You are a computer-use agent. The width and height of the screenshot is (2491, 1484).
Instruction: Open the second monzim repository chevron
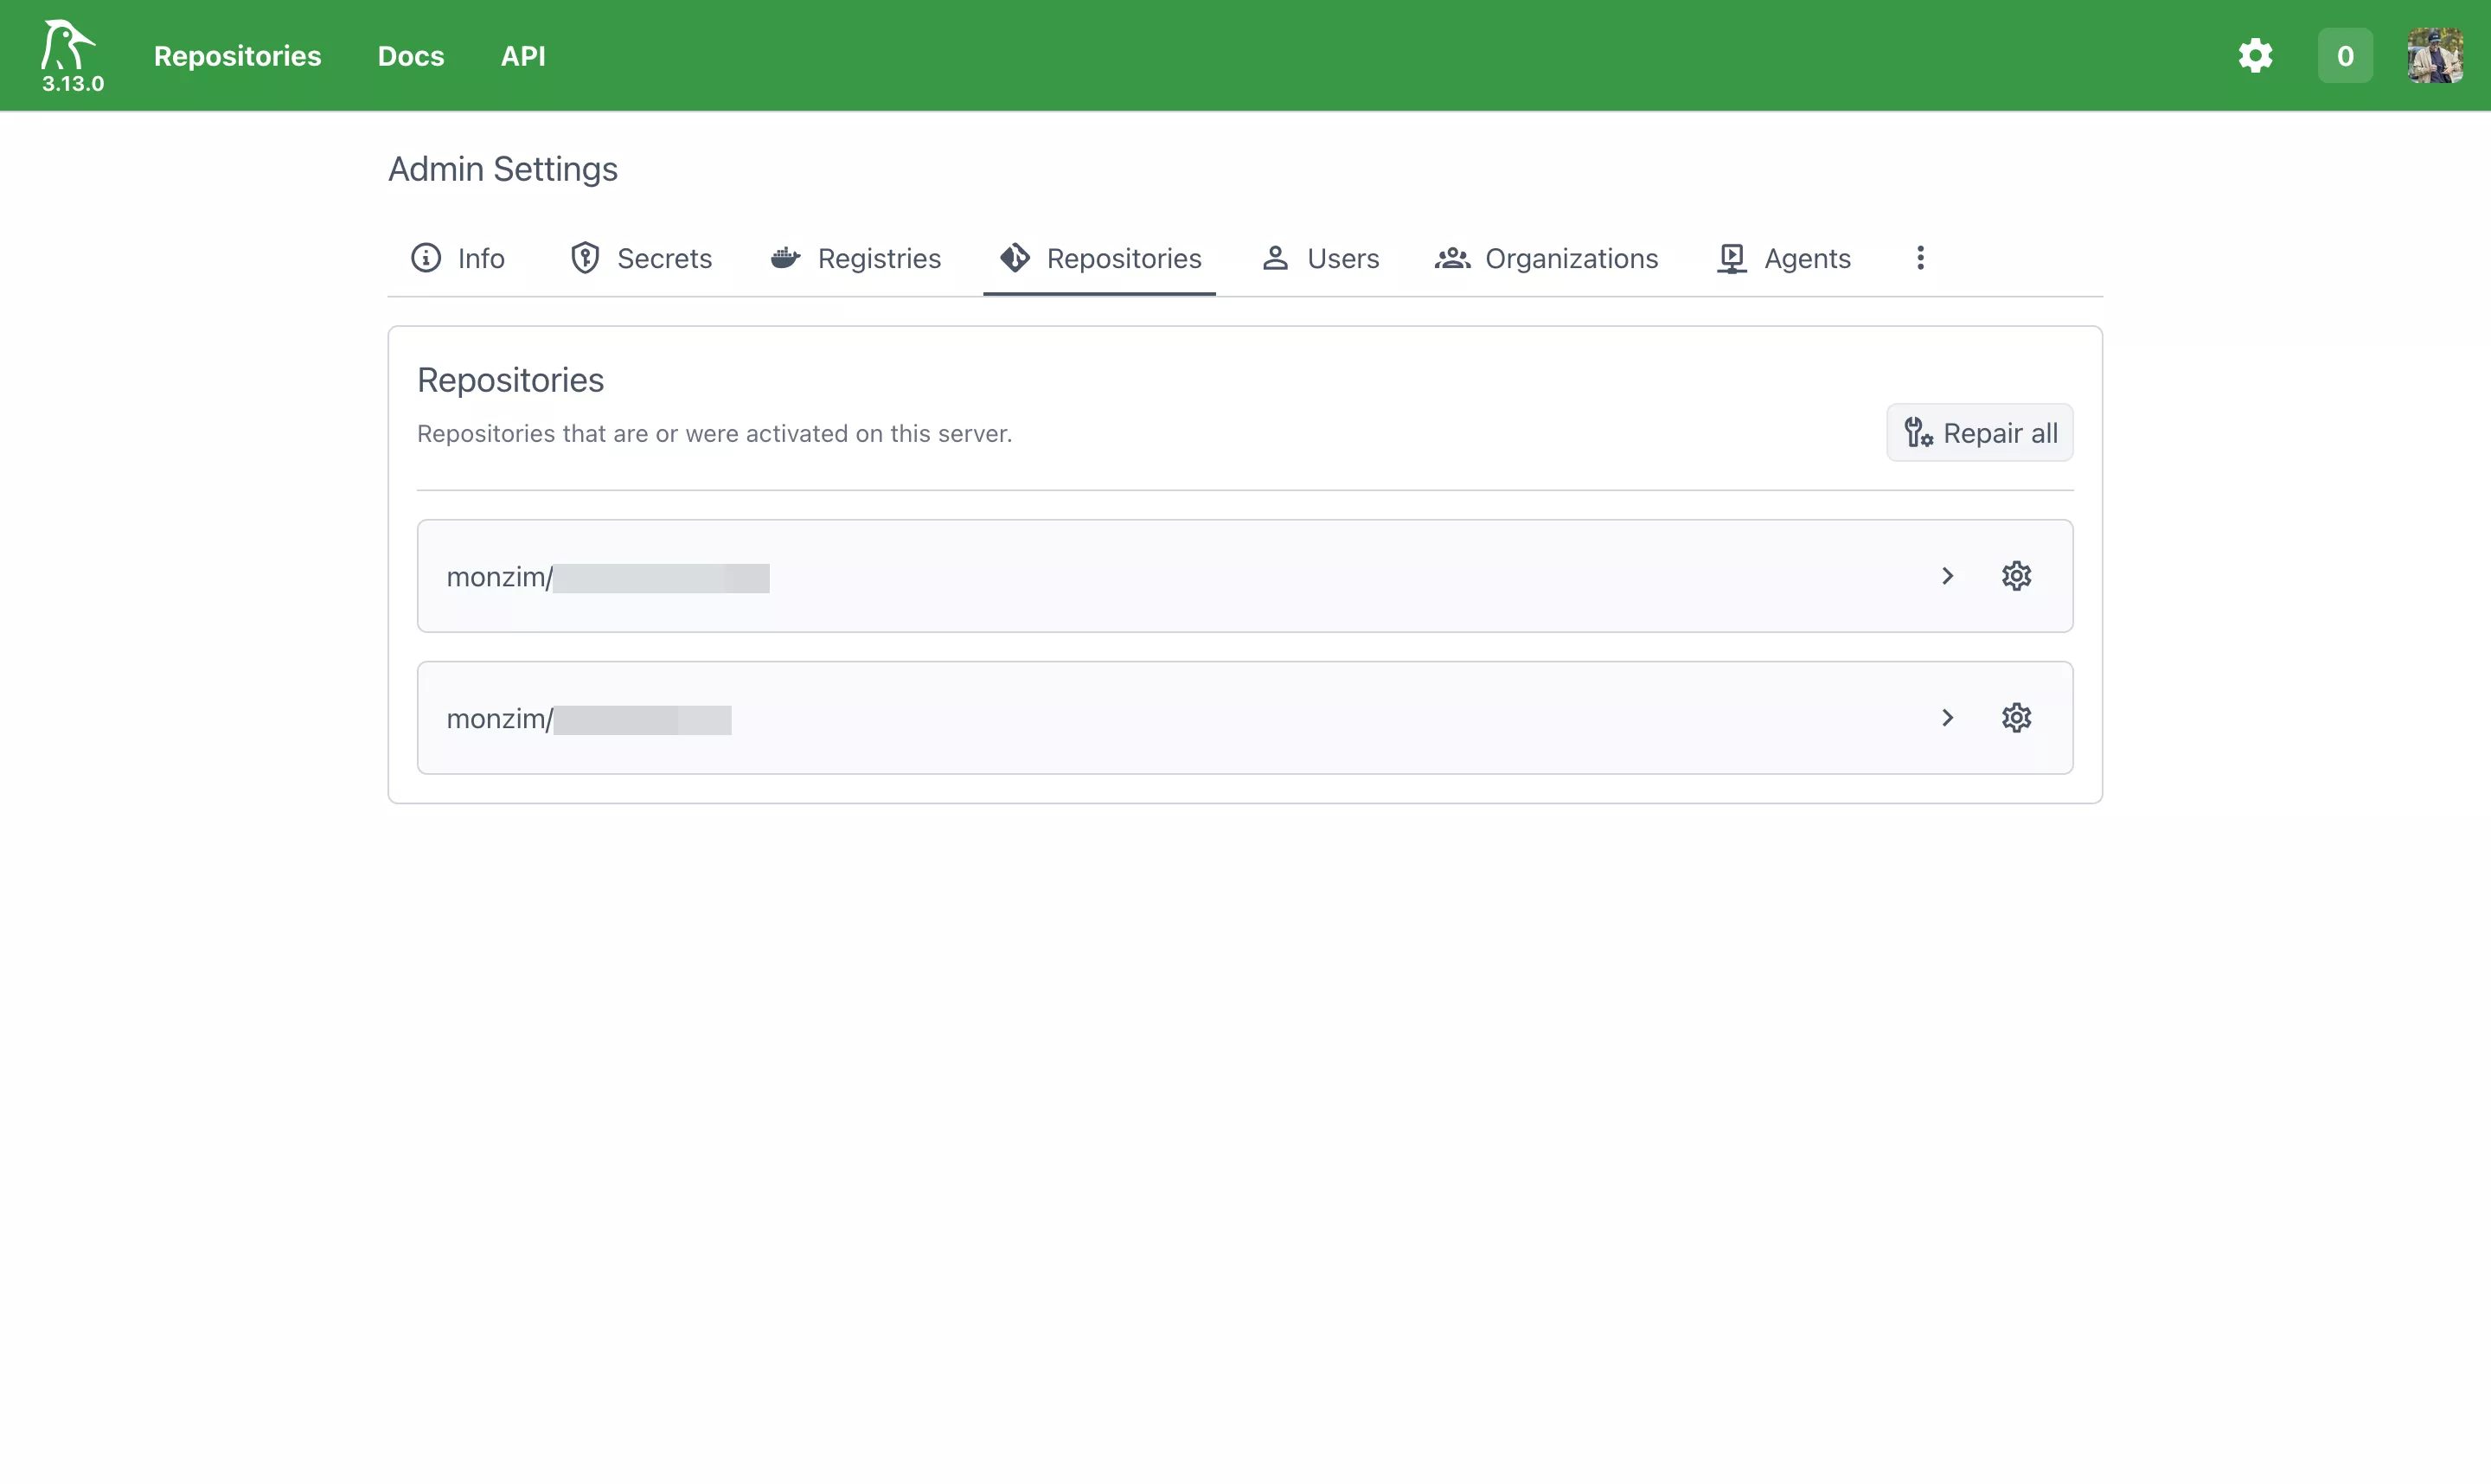[1947, 718]
